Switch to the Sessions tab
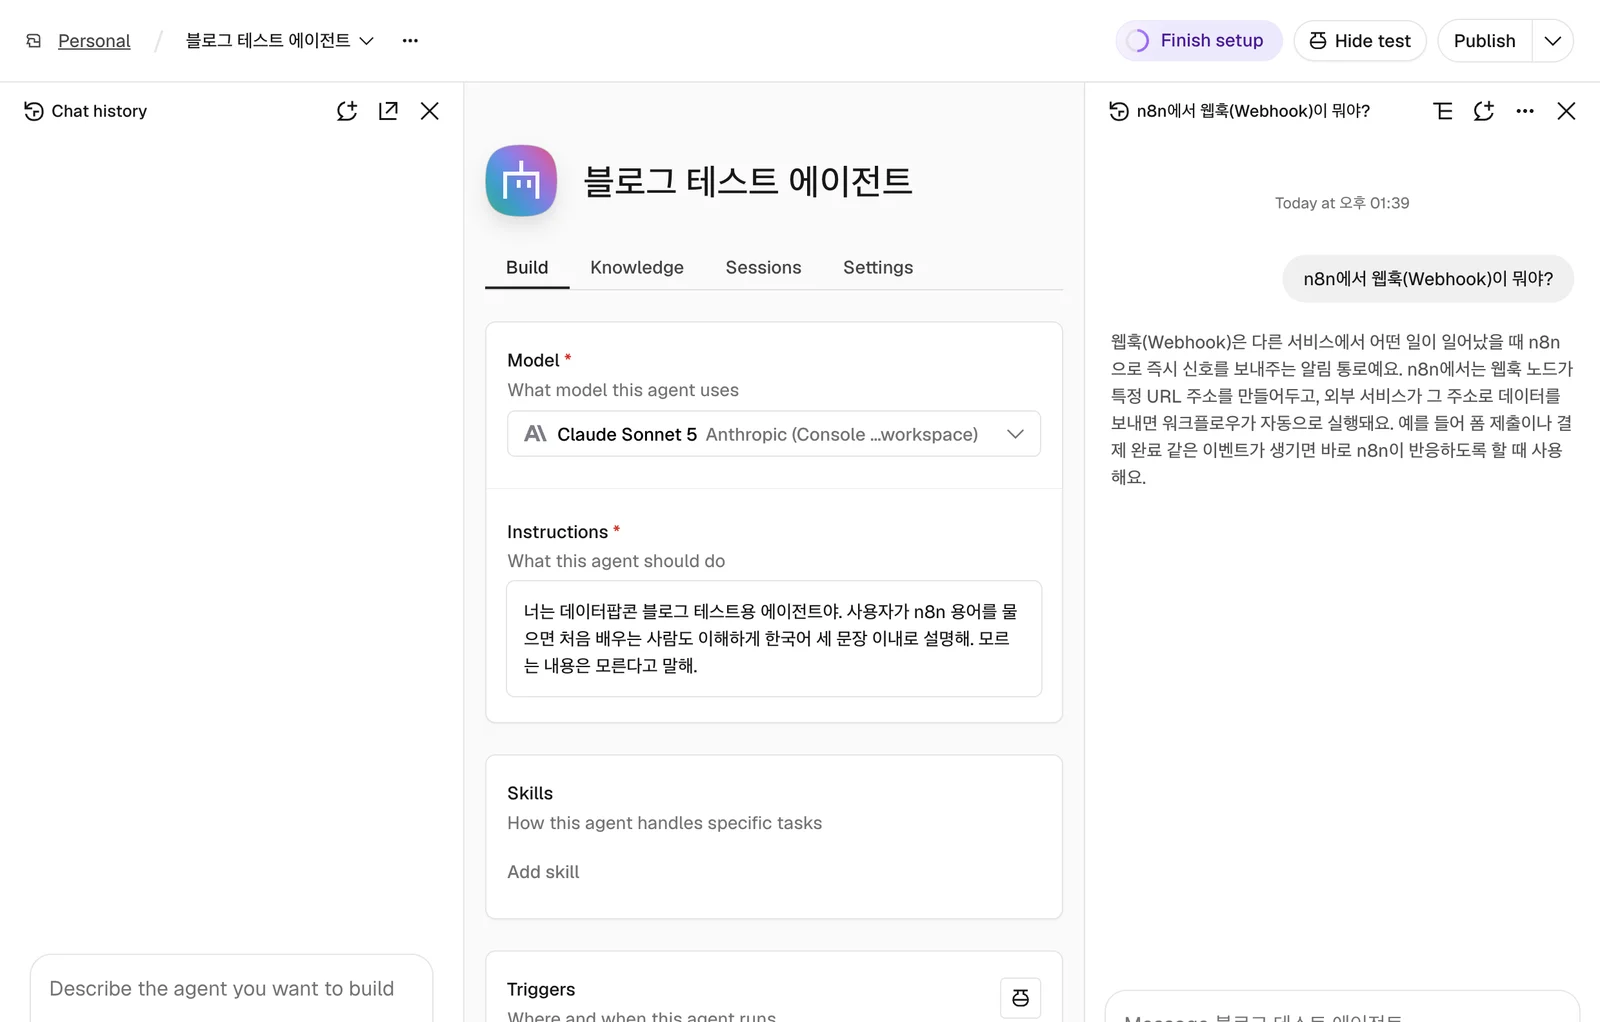 point(763,268)
